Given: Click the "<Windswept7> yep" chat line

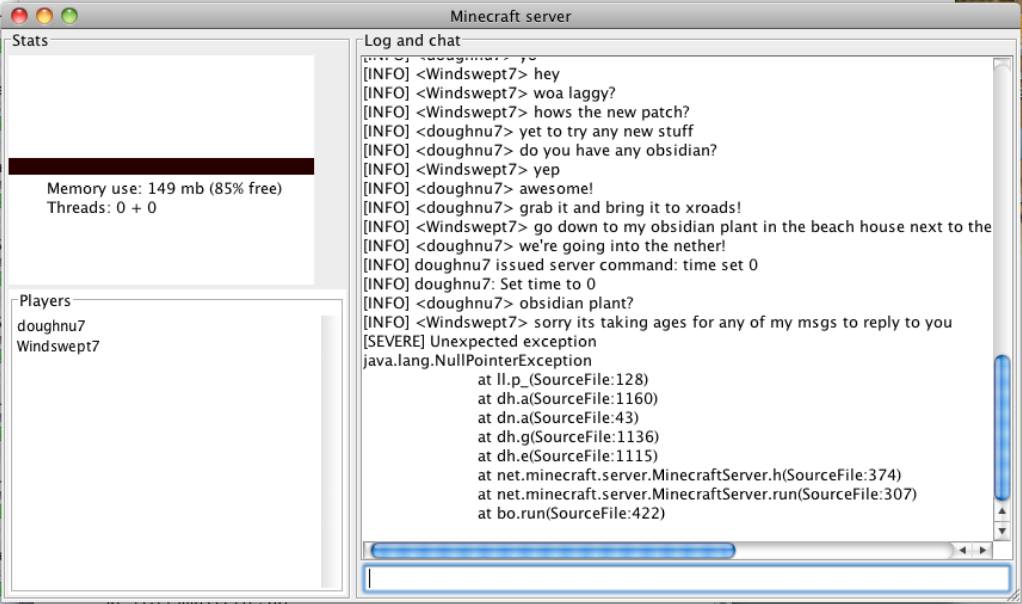Looking at the screenshot, I should [461, 169].
